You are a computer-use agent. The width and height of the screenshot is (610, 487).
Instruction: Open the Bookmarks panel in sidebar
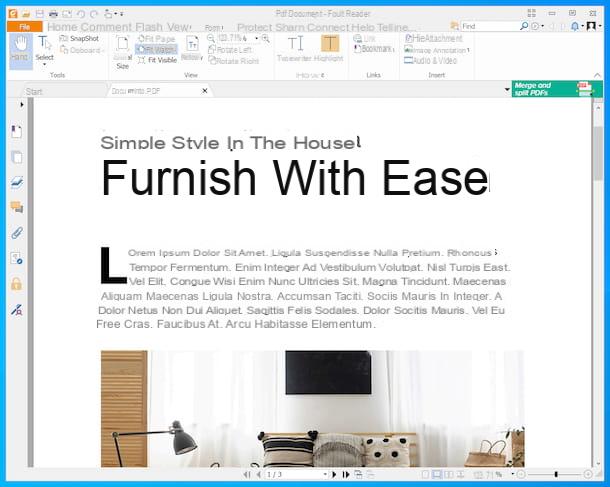click(16, 132)
